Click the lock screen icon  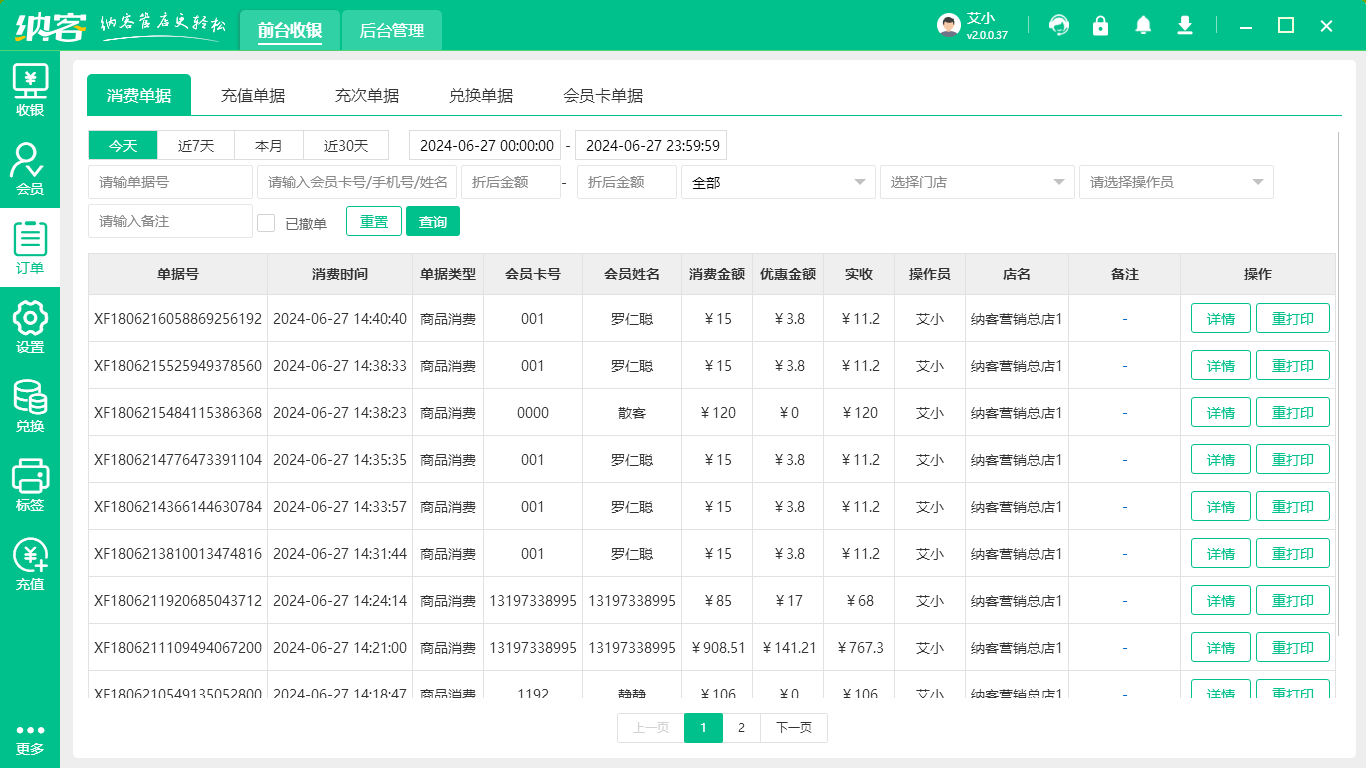[1101, 26]
